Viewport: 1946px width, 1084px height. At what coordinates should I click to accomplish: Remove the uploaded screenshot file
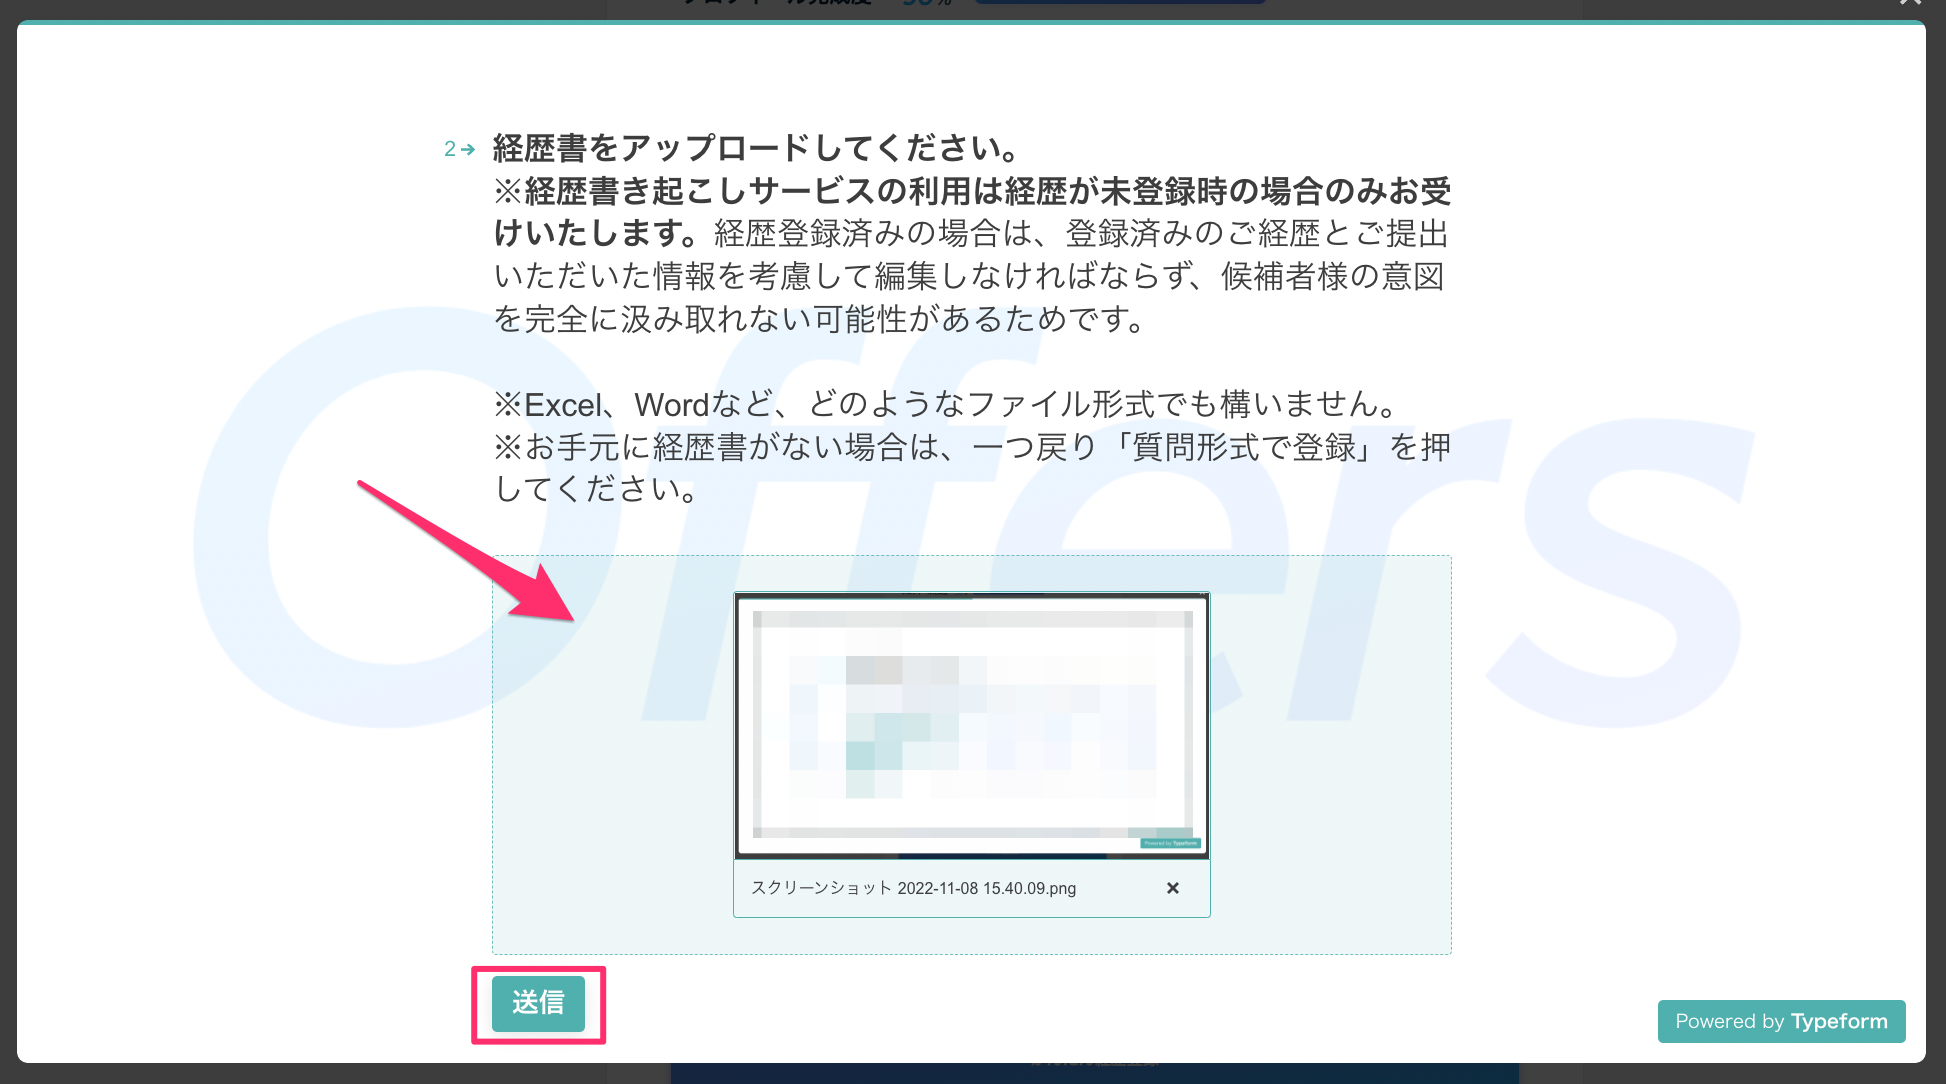click(1173, 888)
